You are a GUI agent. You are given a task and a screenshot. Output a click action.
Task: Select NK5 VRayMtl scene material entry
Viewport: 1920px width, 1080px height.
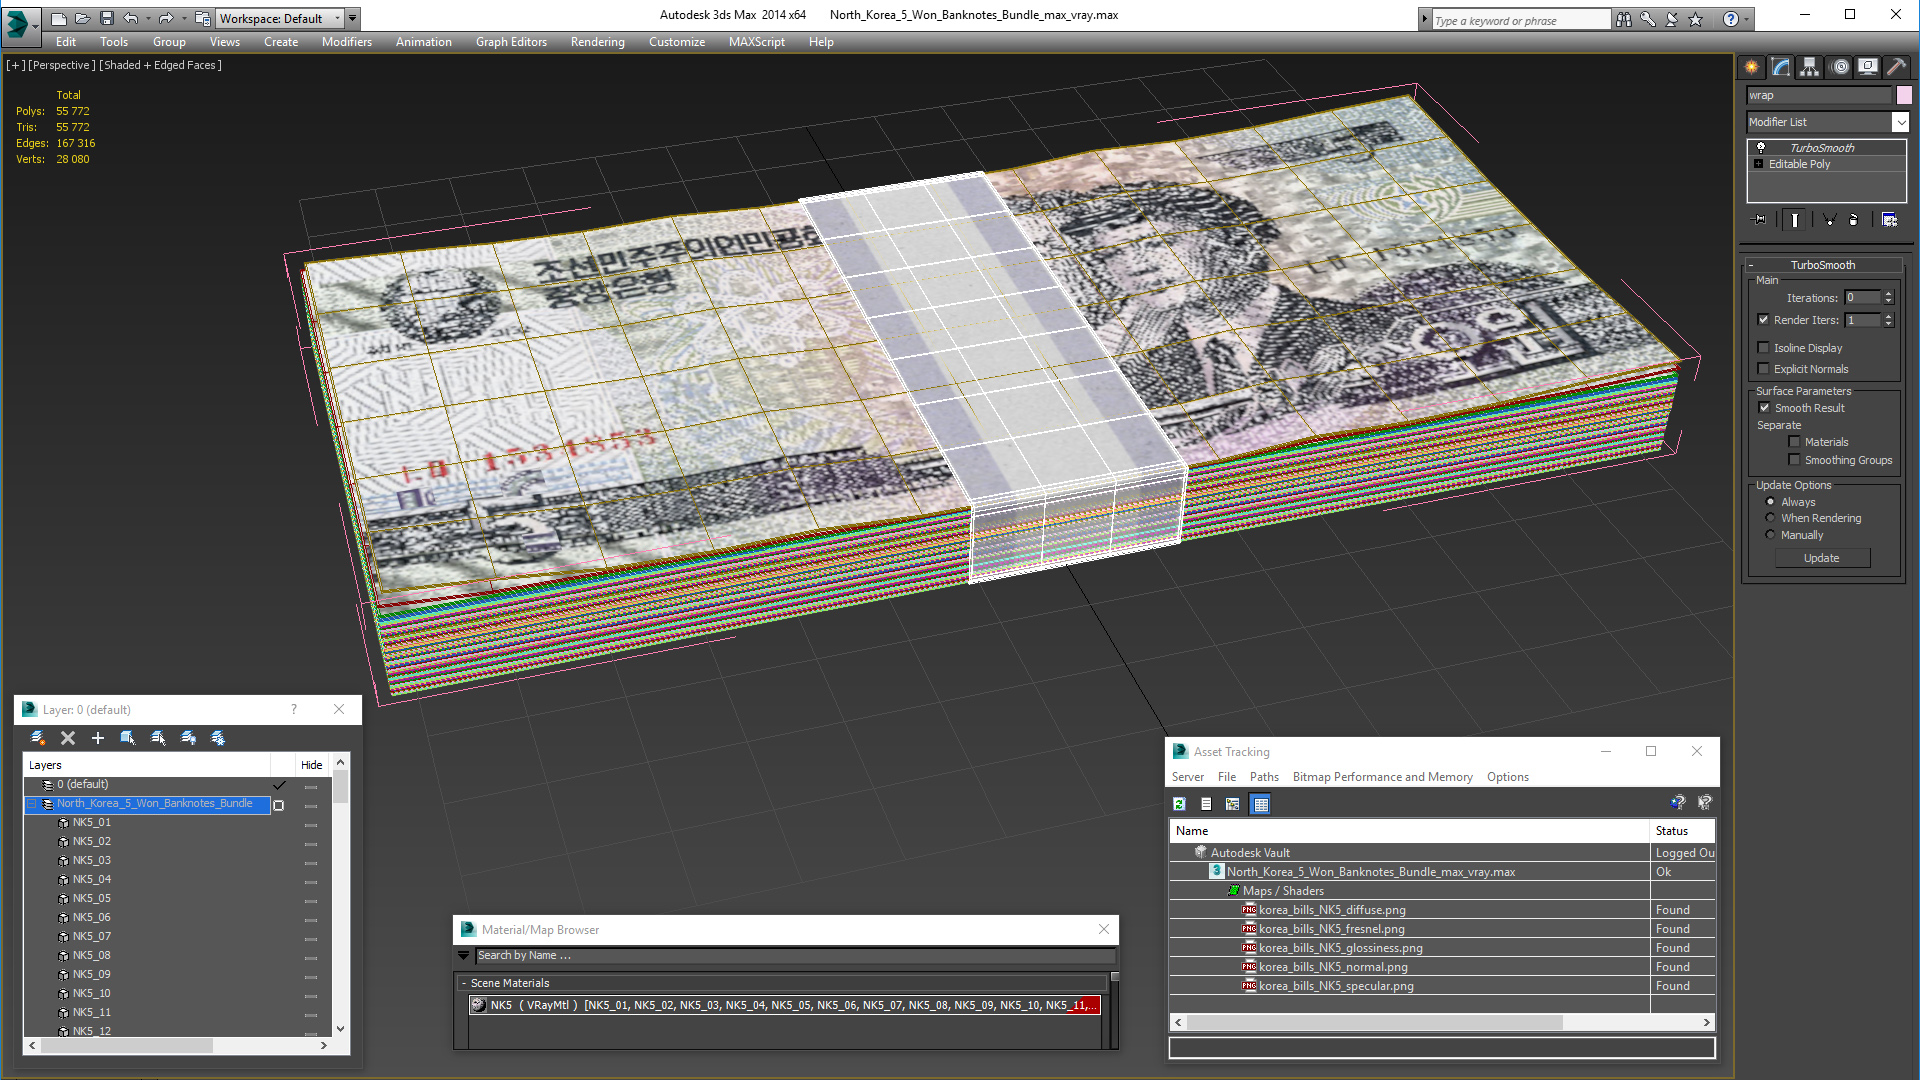[785, 1005]
